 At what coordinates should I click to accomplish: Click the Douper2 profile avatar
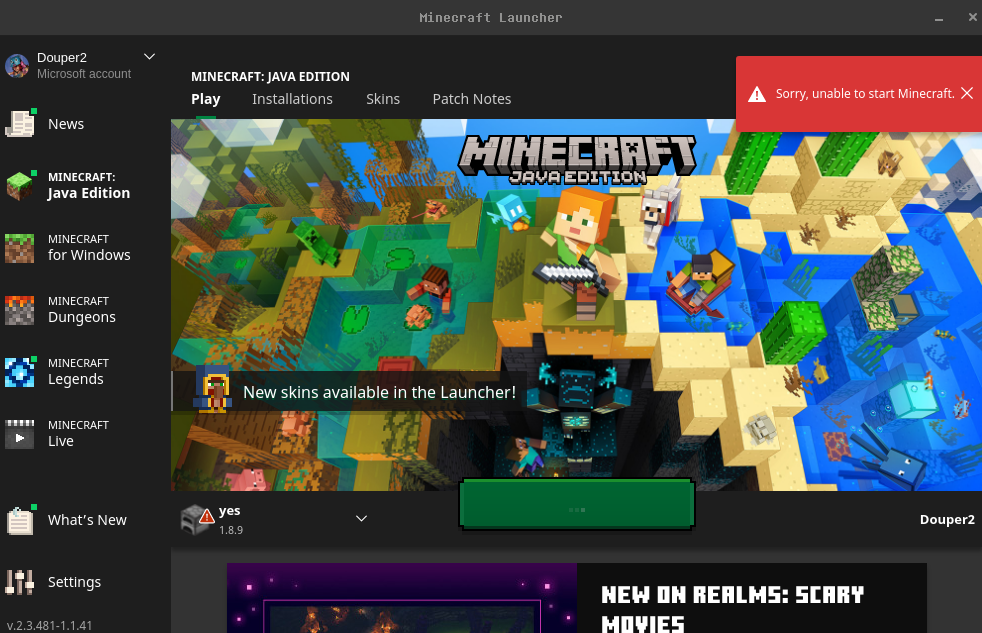[x=17, y=66]
